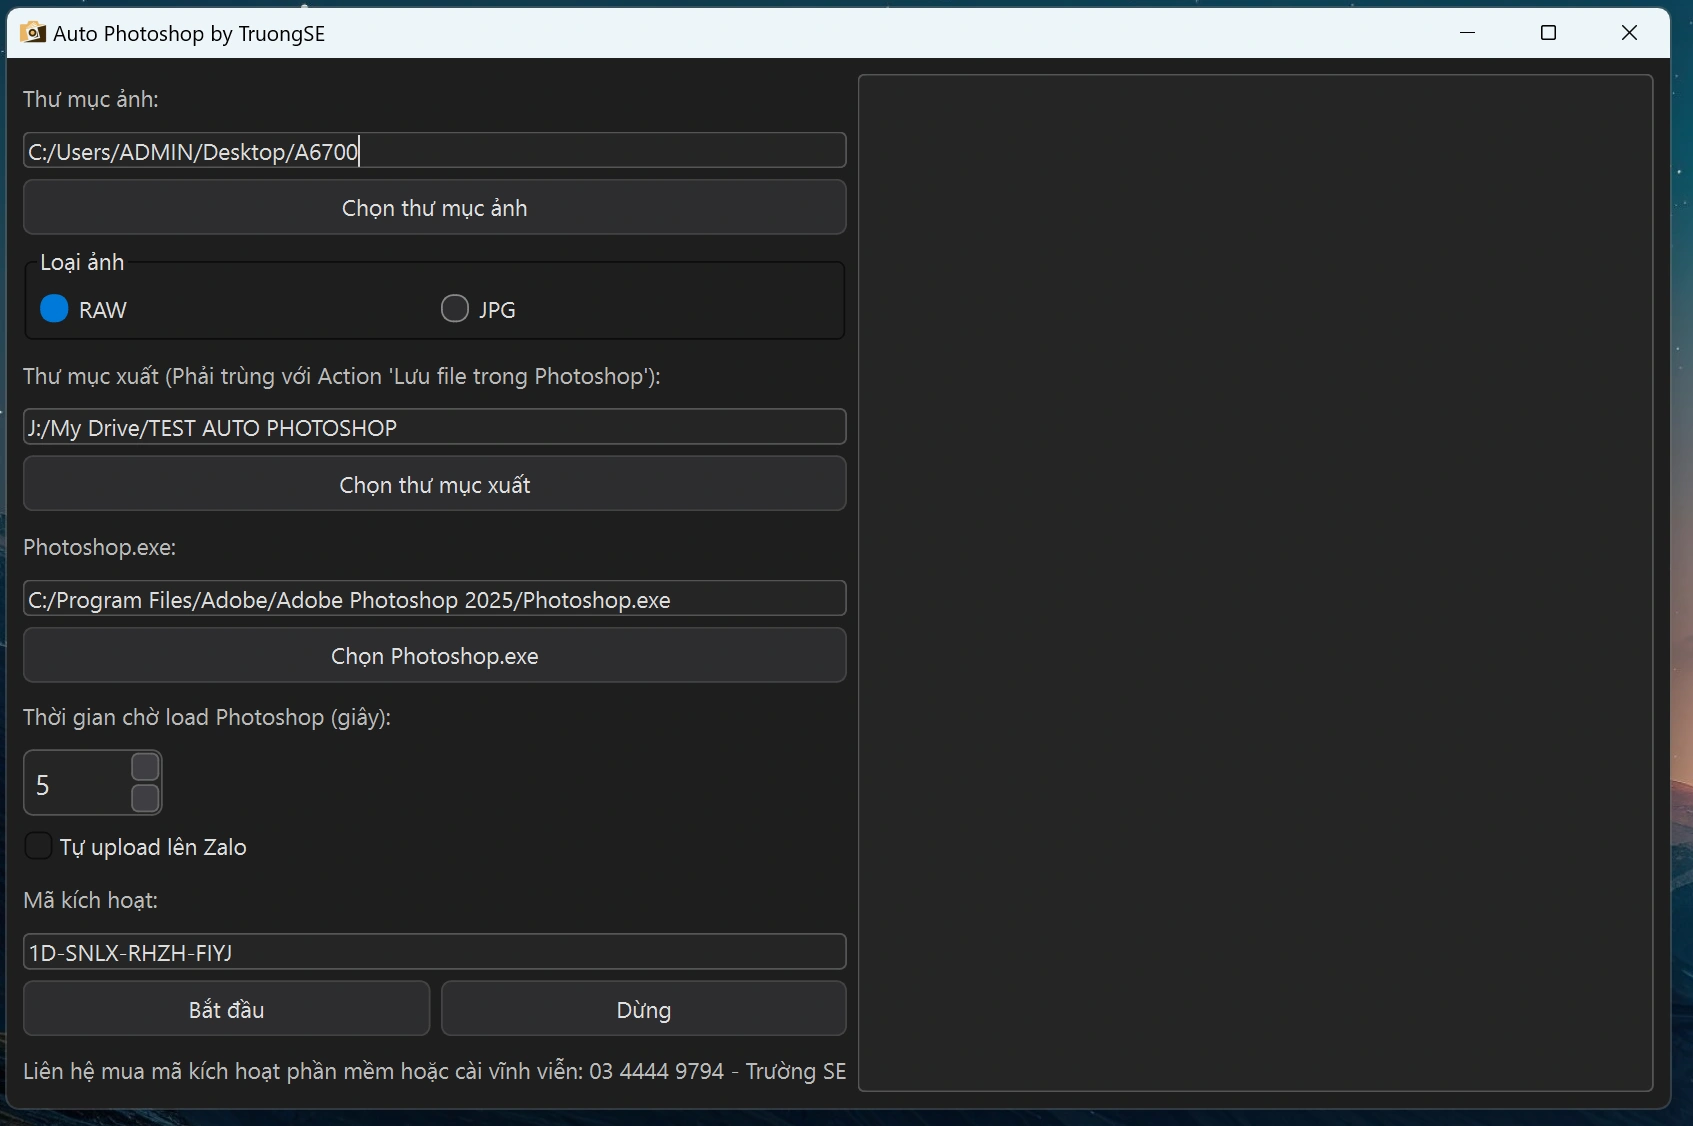
Task: Increase Photoshop load wait time with up arrow
Action: [x=146, y=767]
